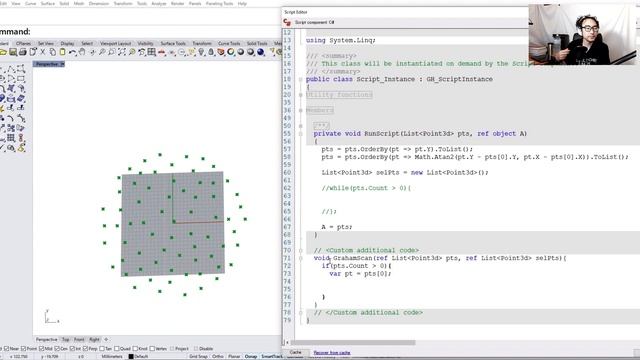The width and height of the screenshot is (640, 360).
Task: Toggle the Vertex osnap checkbox
Action: [152, 349]
